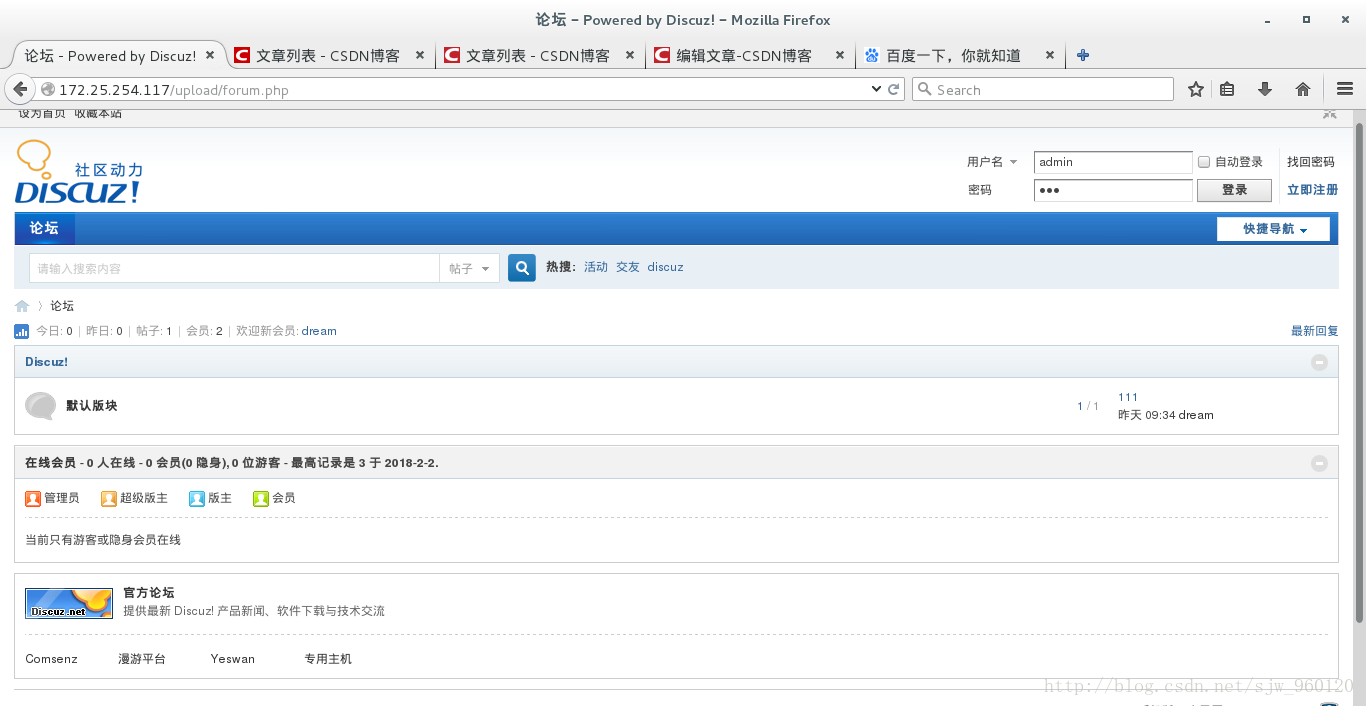Collapse the Discuz! category section
The image size is (1366, 706).
1319,362
